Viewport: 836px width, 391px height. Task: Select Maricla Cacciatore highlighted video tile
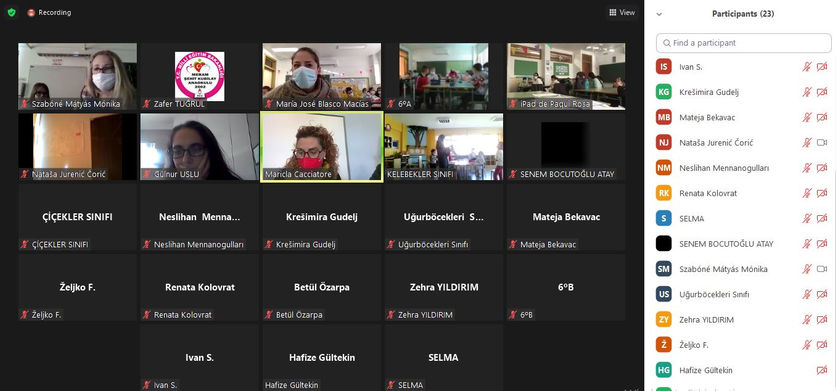321,147
